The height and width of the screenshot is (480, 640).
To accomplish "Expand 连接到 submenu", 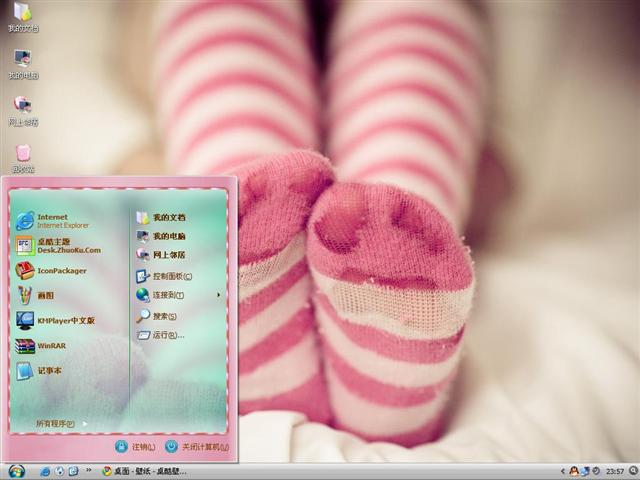I will tap(179, 295).
